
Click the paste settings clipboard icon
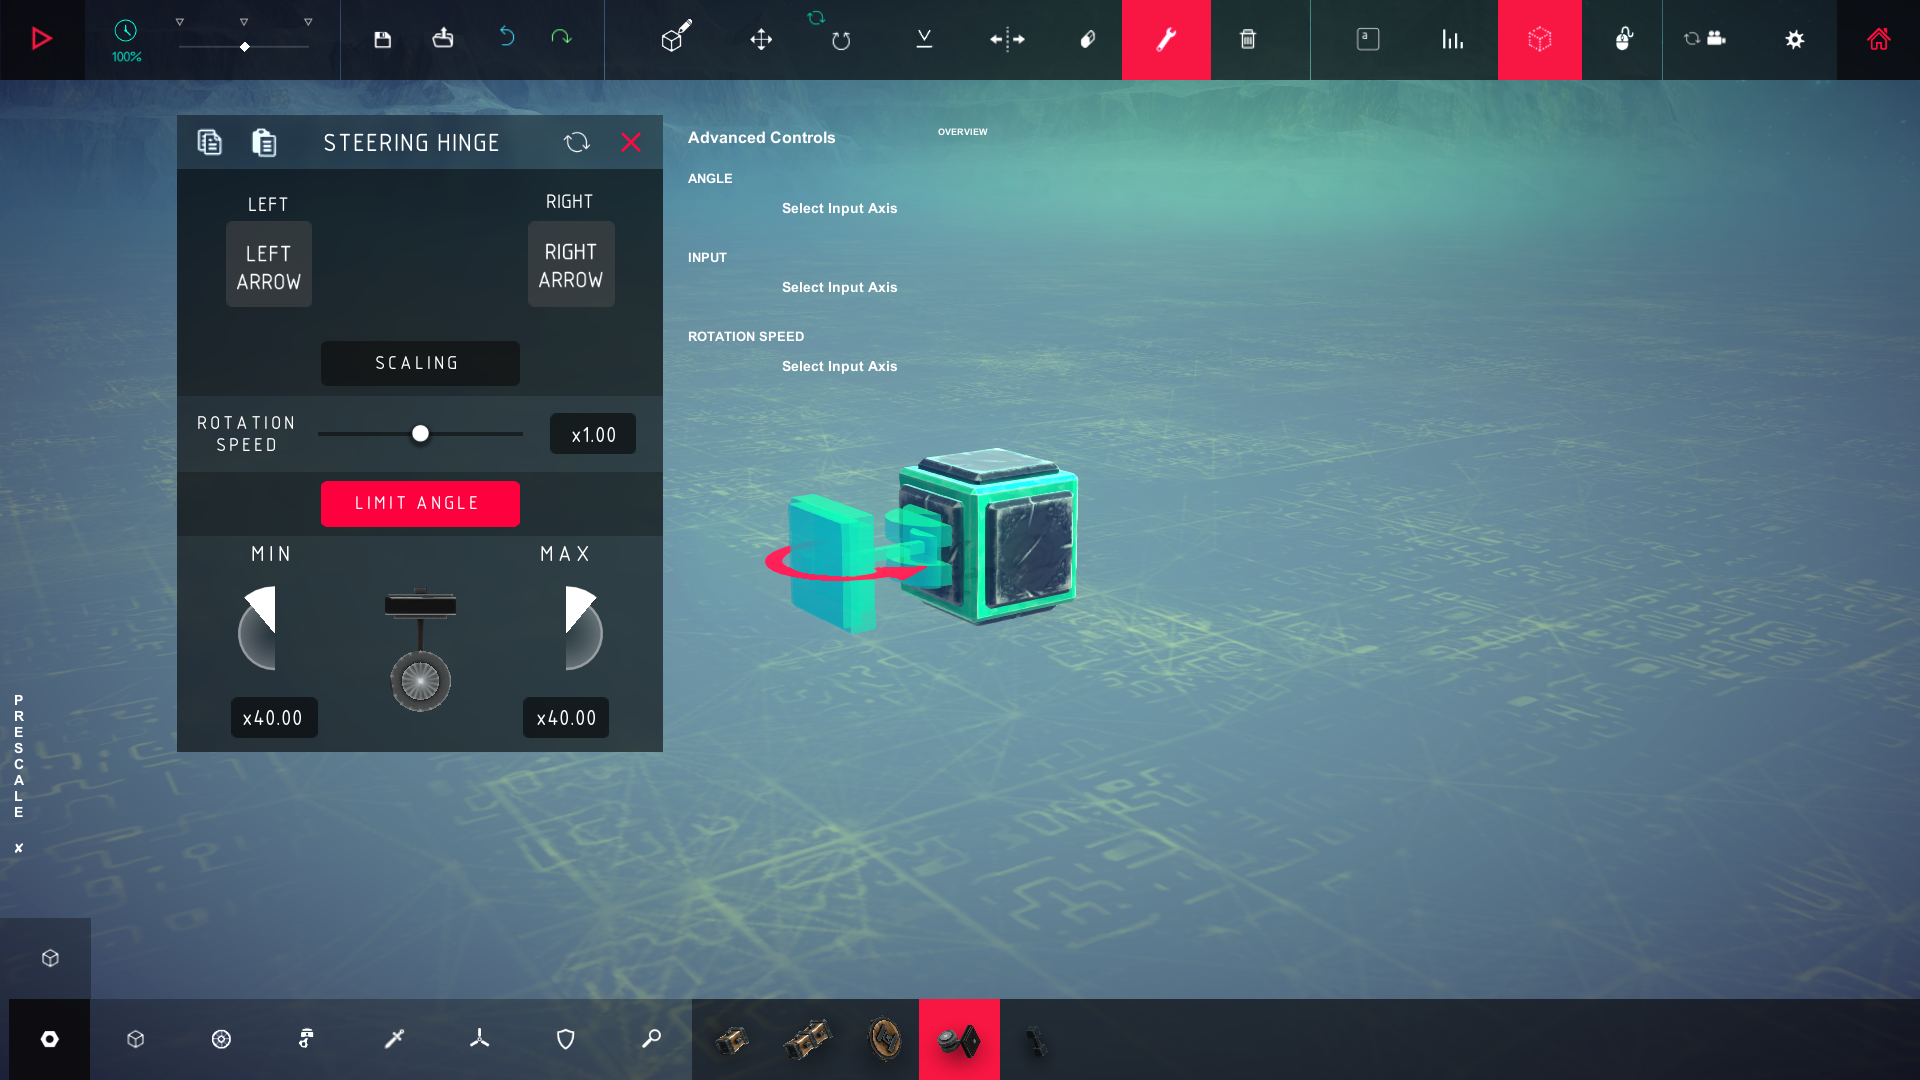264,142
